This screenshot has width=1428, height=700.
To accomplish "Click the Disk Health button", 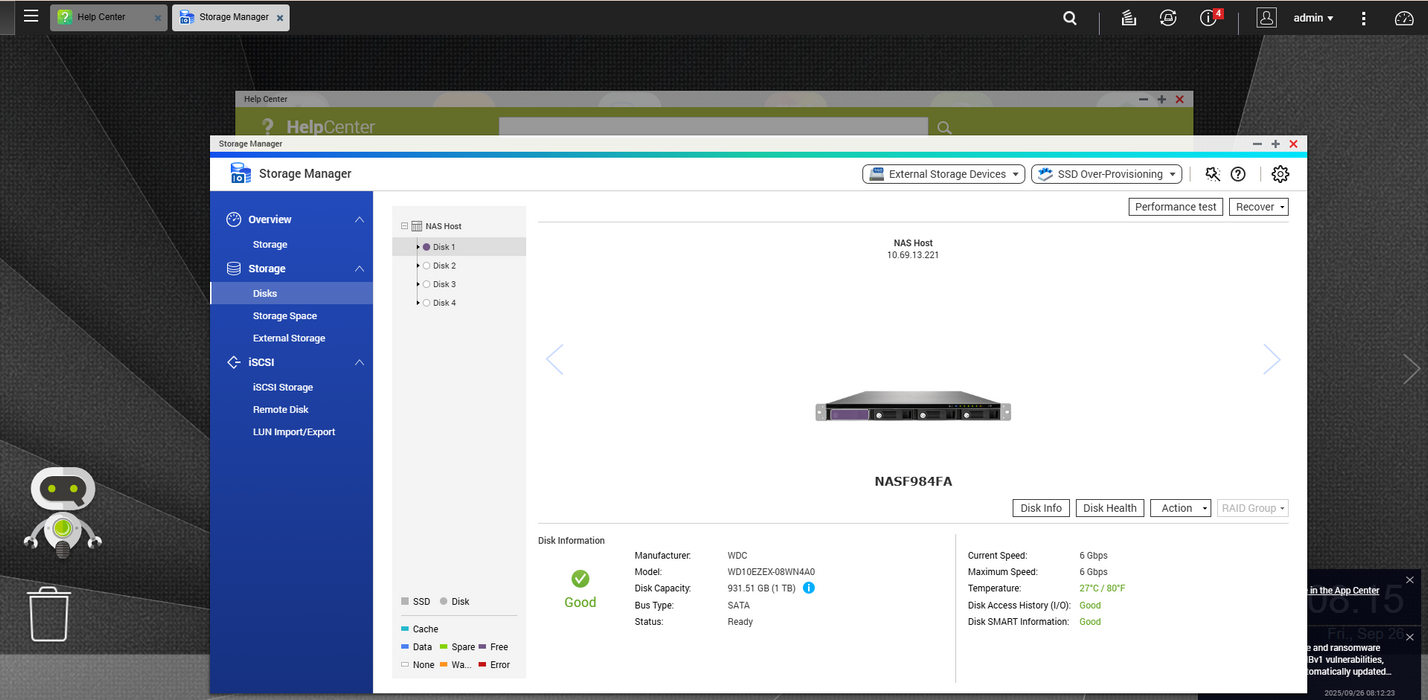I will [1110, 508].
